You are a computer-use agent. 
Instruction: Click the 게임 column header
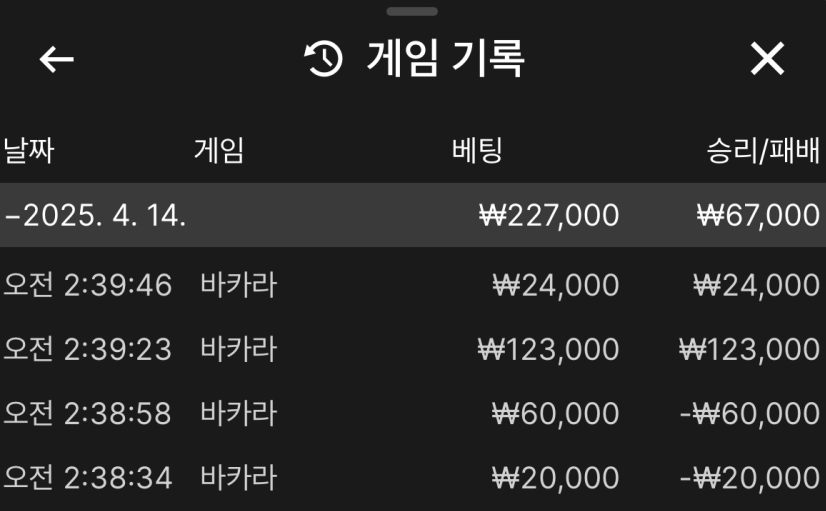[x=218, y=151]
